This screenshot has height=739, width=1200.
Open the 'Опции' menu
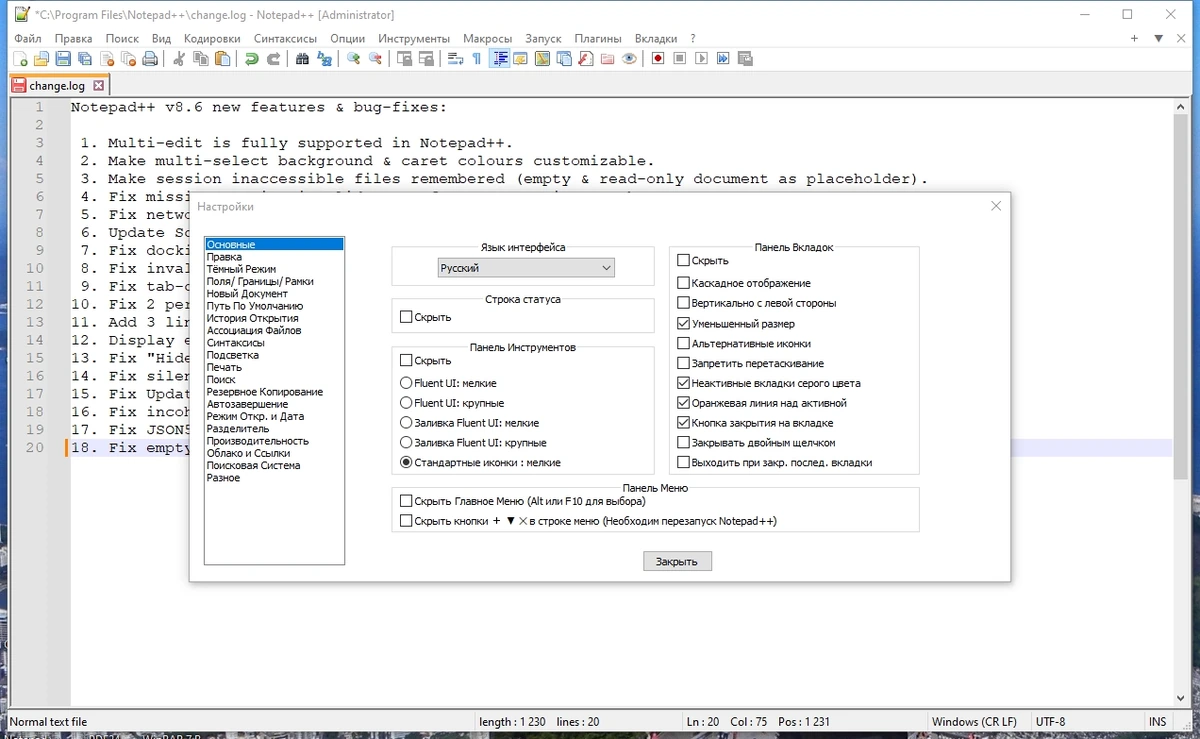(x=347, y=39)
